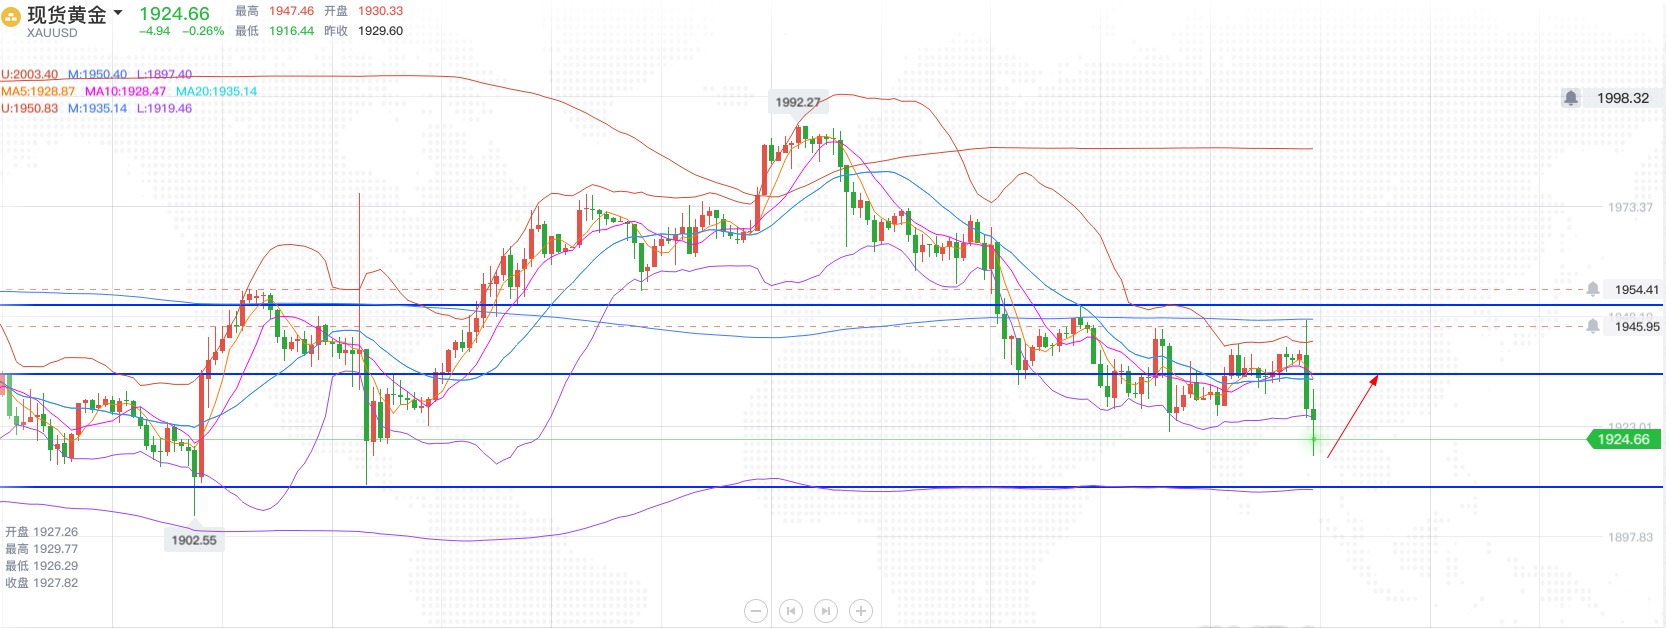Click the XAUUSD ticker symbol text
The height and width of the screenshot is (628, 1666).
click(x=52, y=33)
